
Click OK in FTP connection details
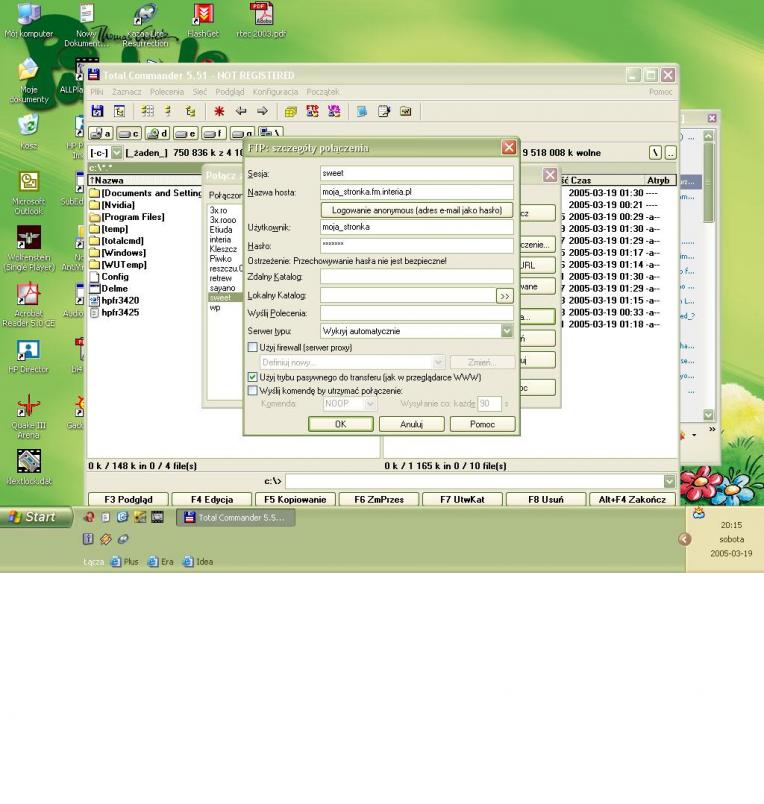(x=340, y=424)
